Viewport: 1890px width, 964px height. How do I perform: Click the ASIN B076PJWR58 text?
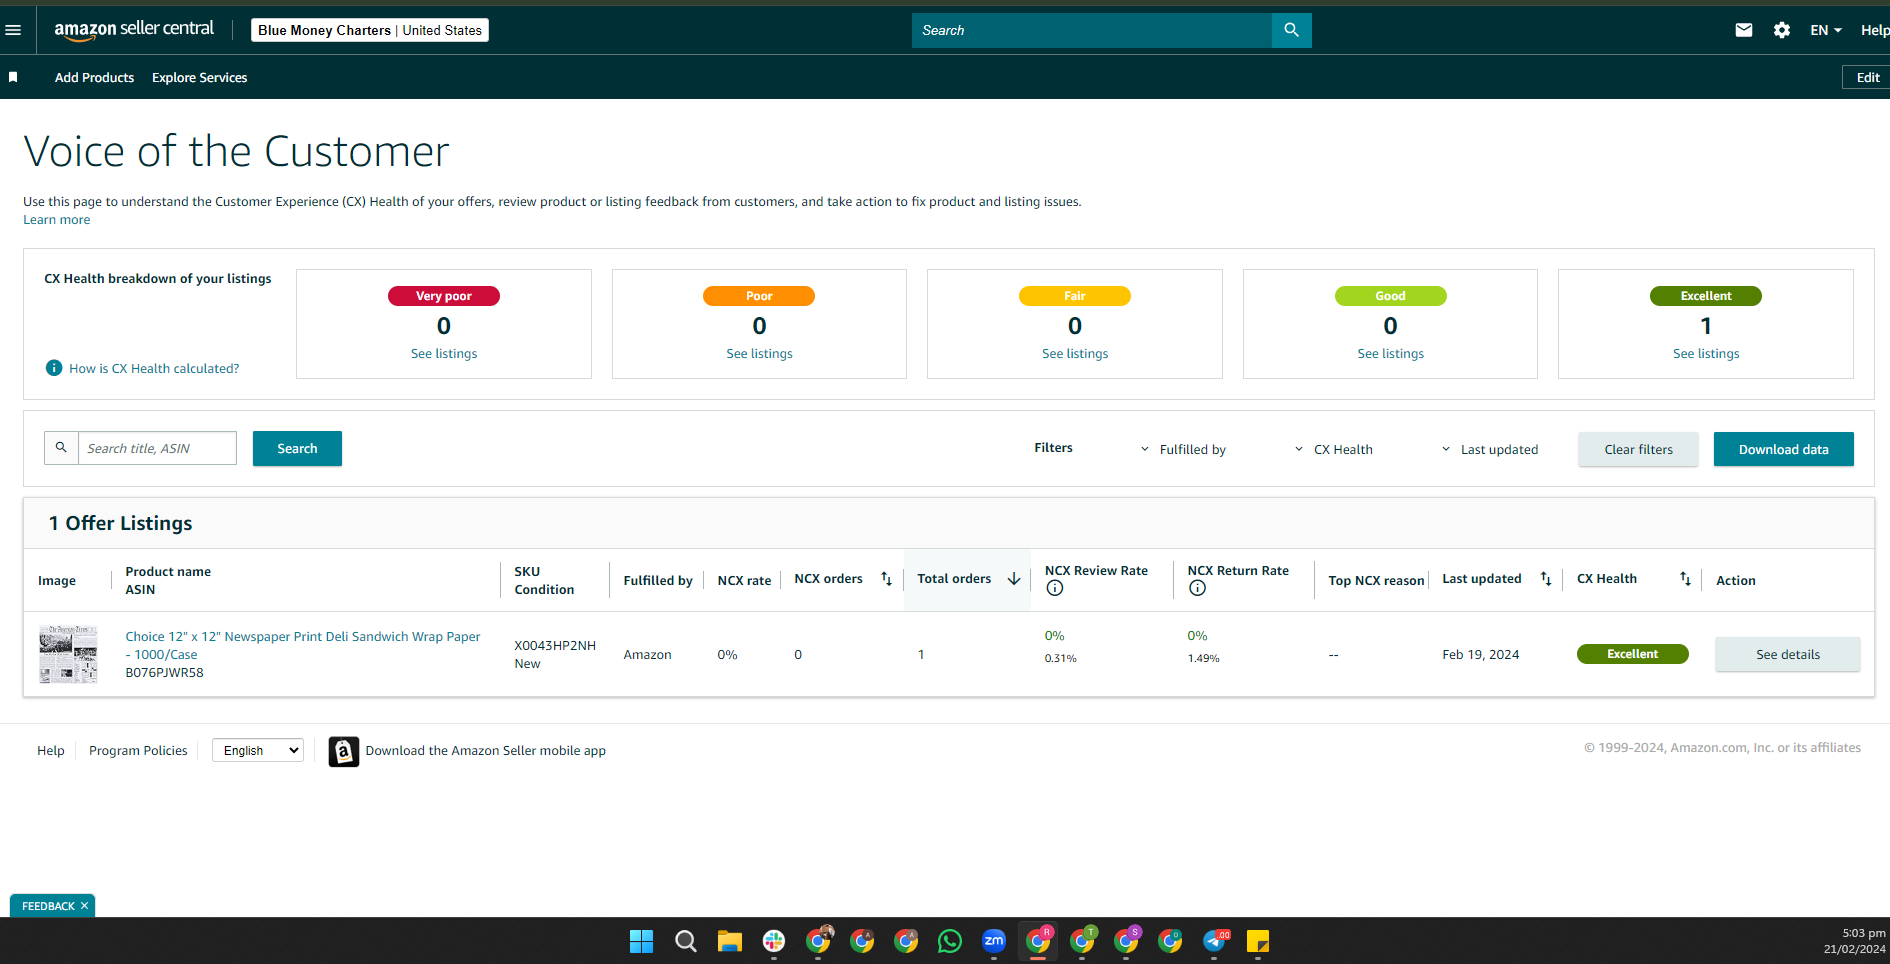coord(164,673)
